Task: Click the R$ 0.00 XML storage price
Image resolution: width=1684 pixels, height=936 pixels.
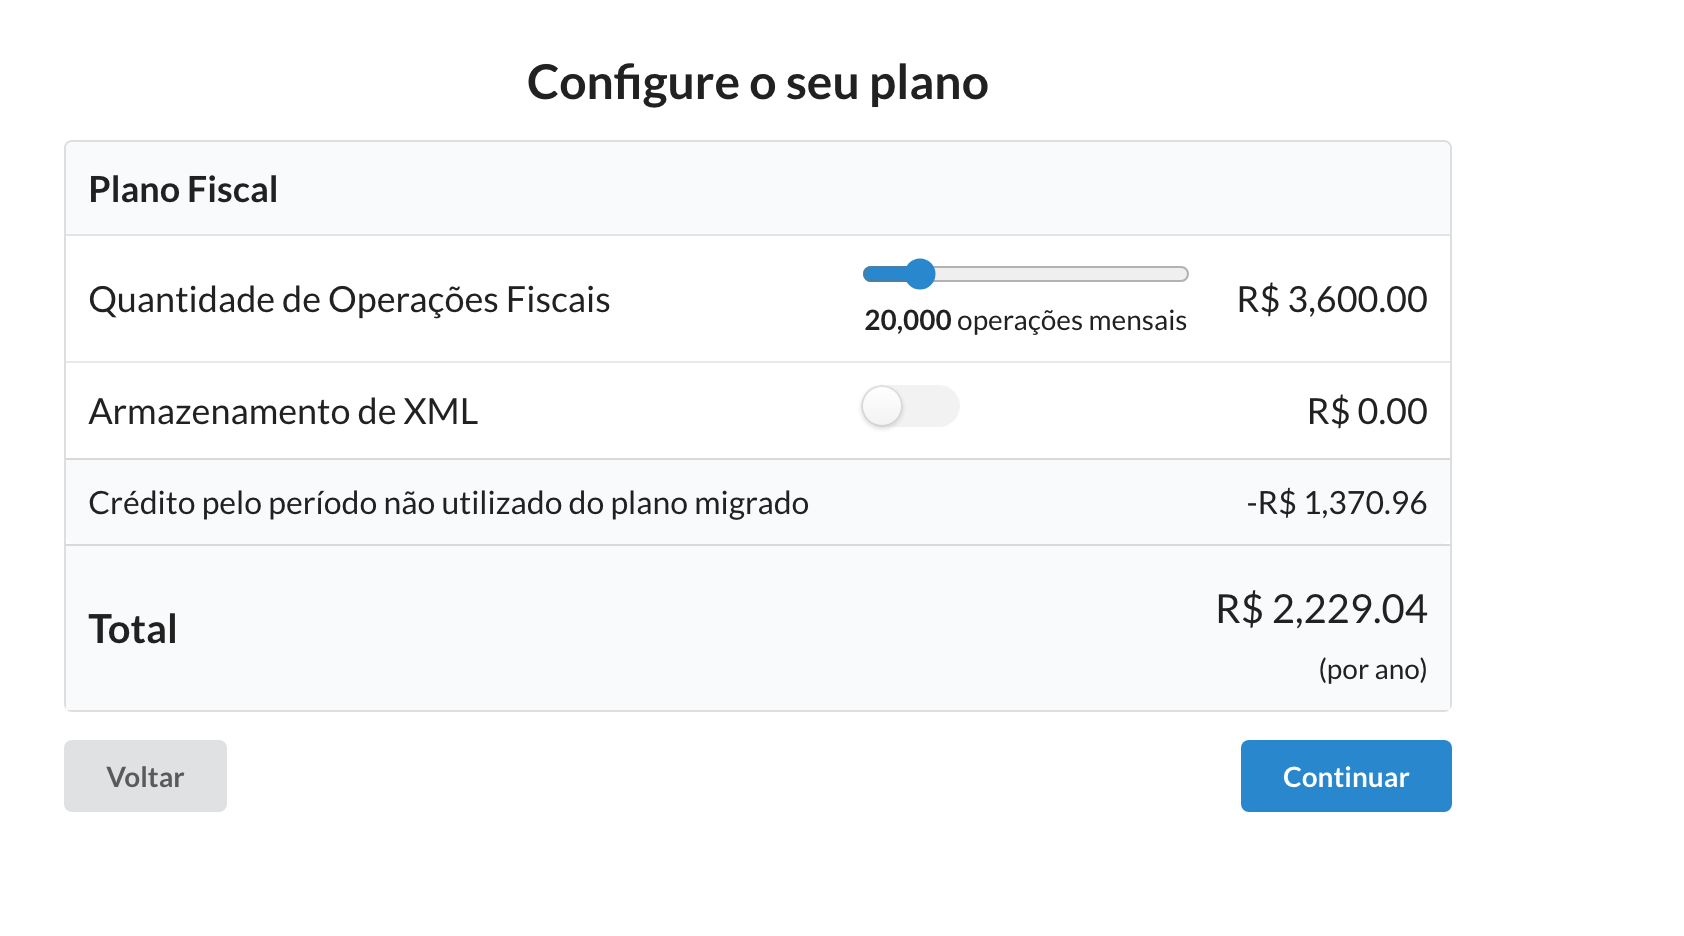Action: pyautogui.click(x=1366, y=412)
